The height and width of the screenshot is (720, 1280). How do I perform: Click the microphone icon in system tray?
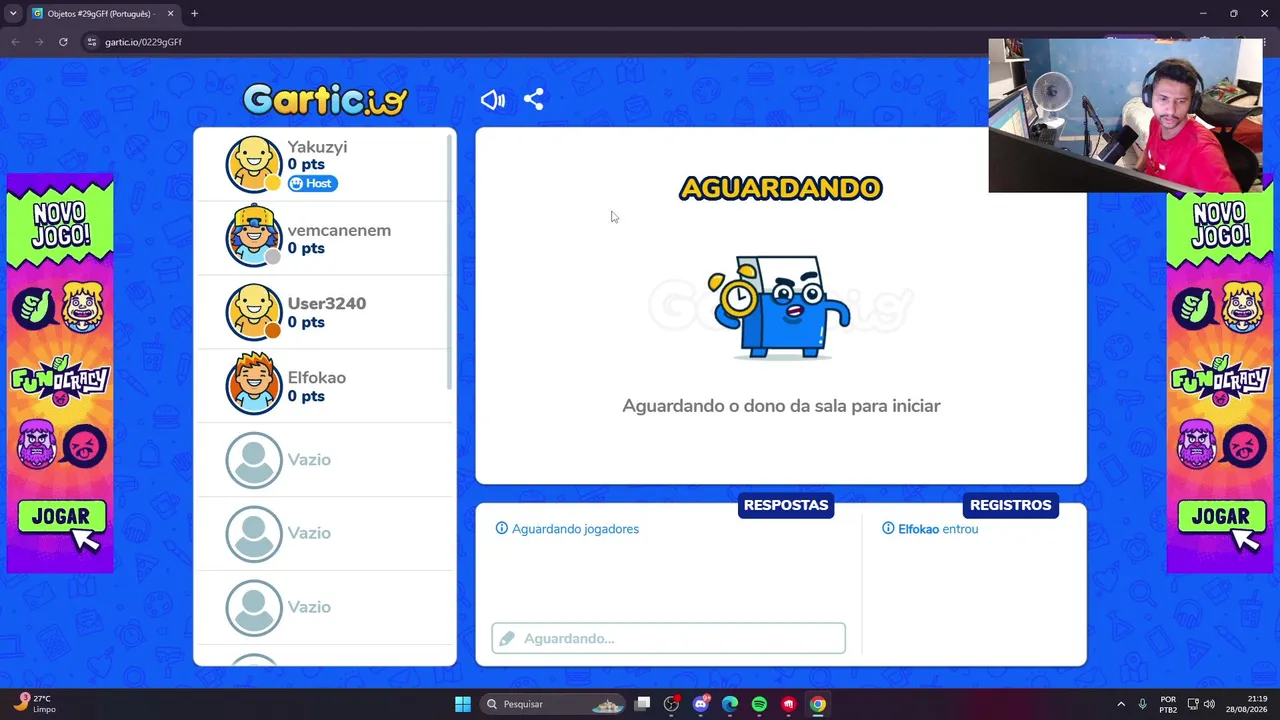pos(1142,704)
